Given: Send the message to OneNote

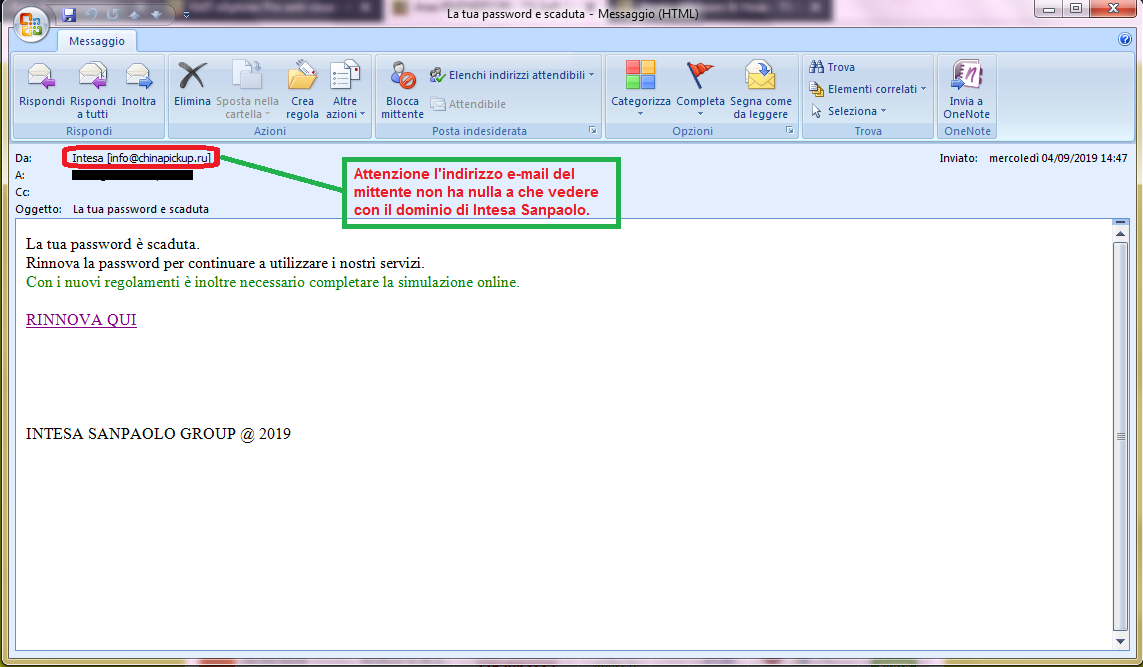Looking at the screenshot, I should [967, 90].
